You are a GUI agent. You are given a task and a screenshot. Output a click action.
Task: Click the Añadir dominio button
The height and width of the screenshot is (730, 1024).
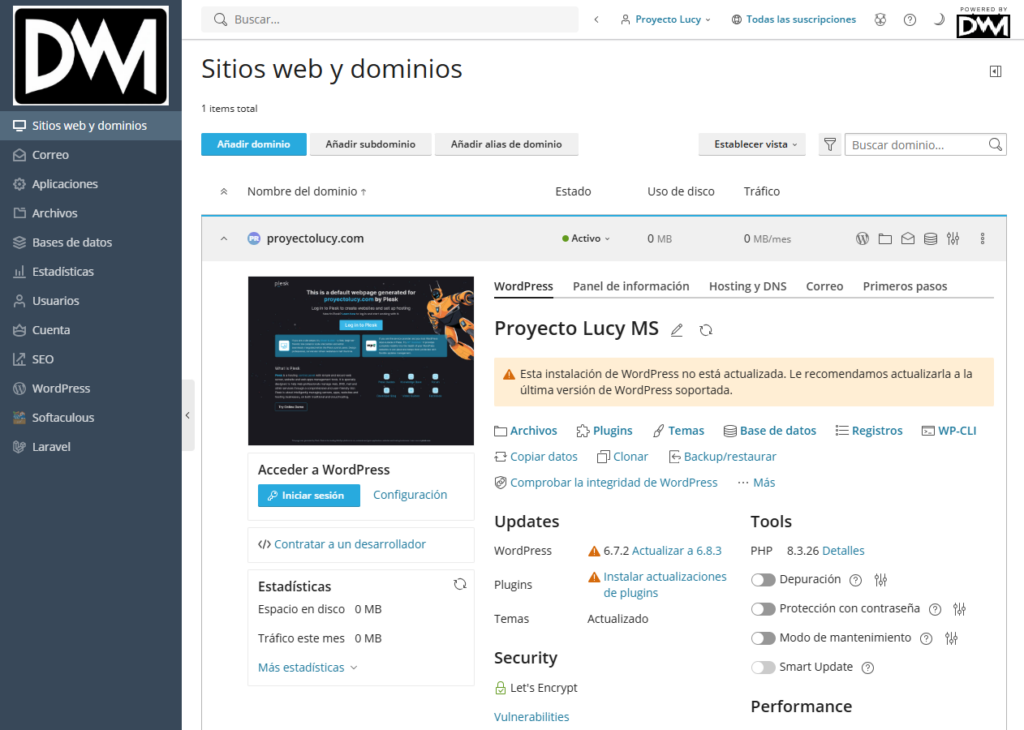point(253,145)
